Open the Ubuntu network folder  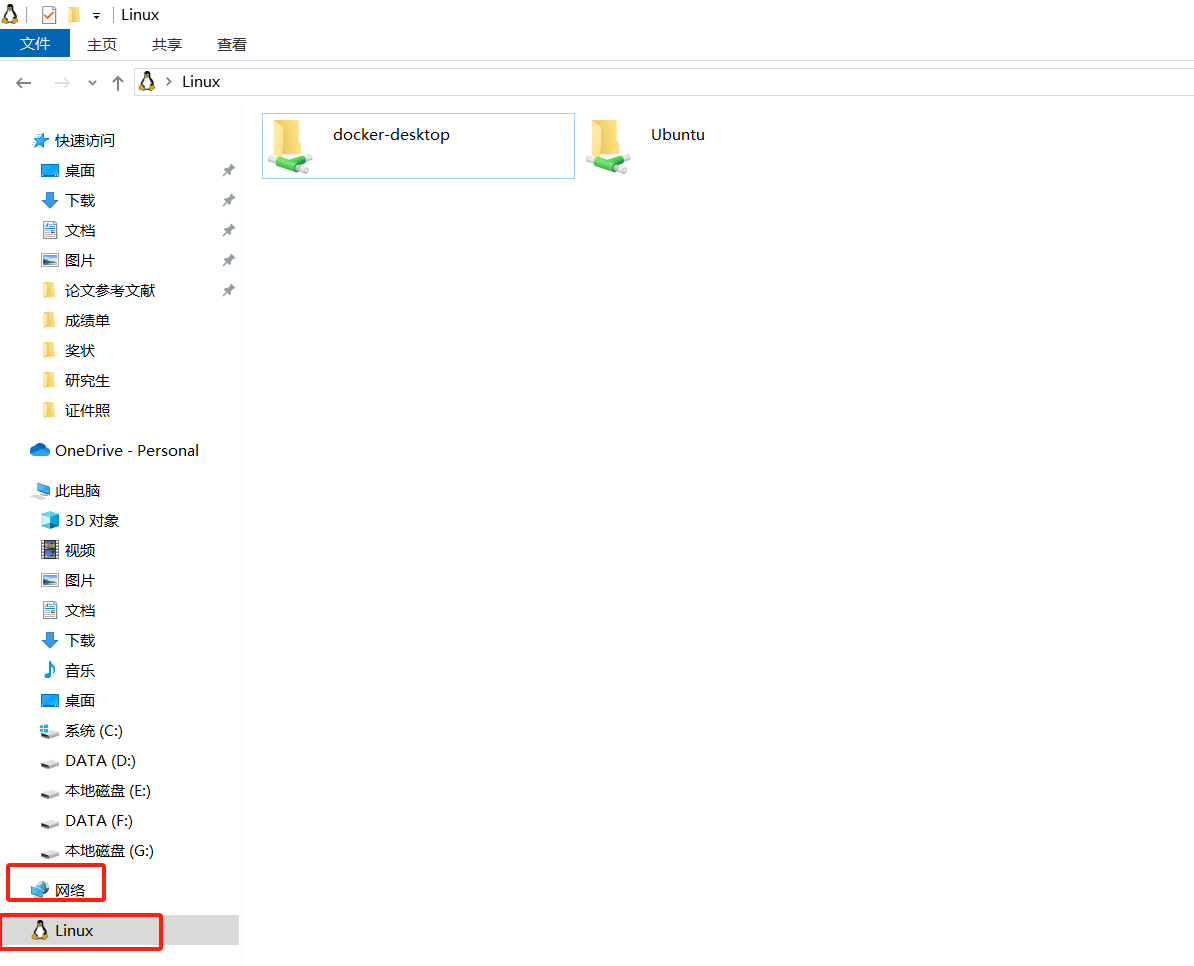(x=647, y=146)
